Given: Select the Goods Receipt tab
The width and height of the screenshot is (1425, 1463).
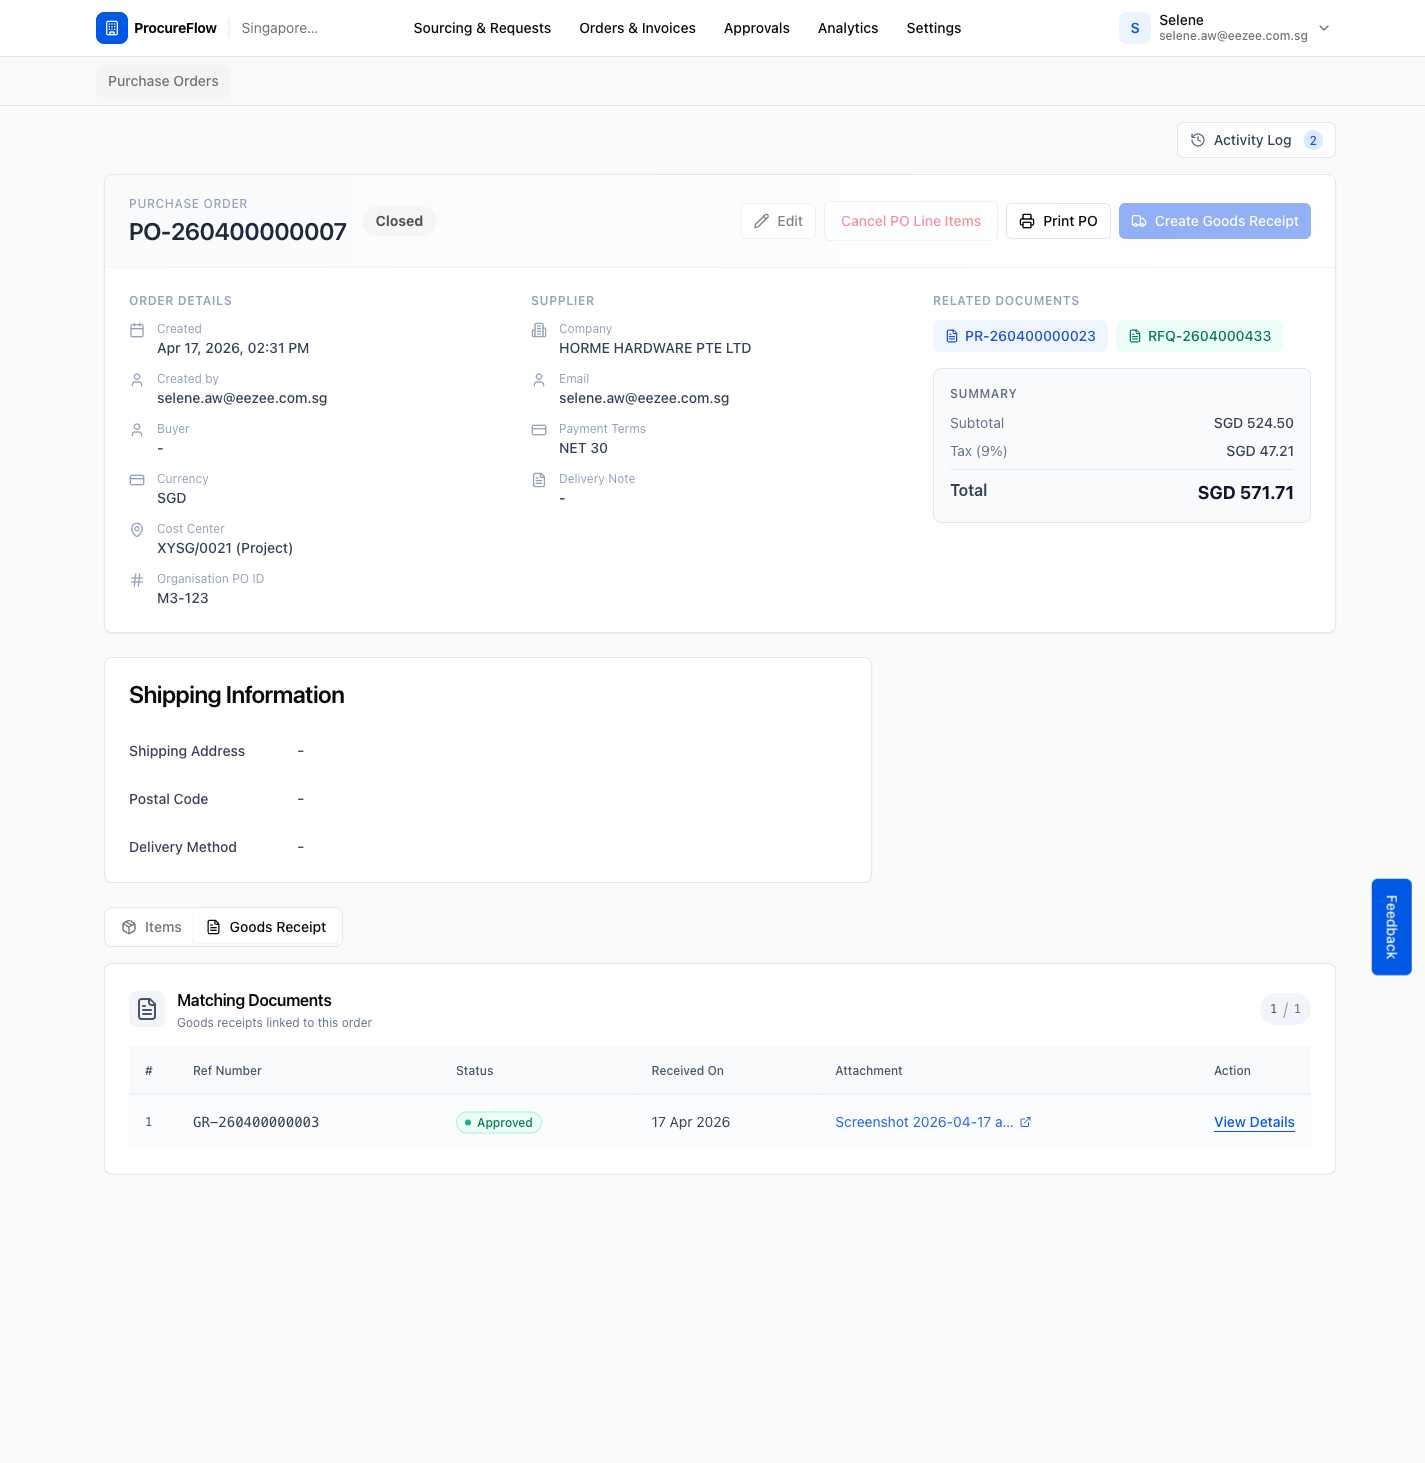Looking at the screenshot, I should [266, 927].
